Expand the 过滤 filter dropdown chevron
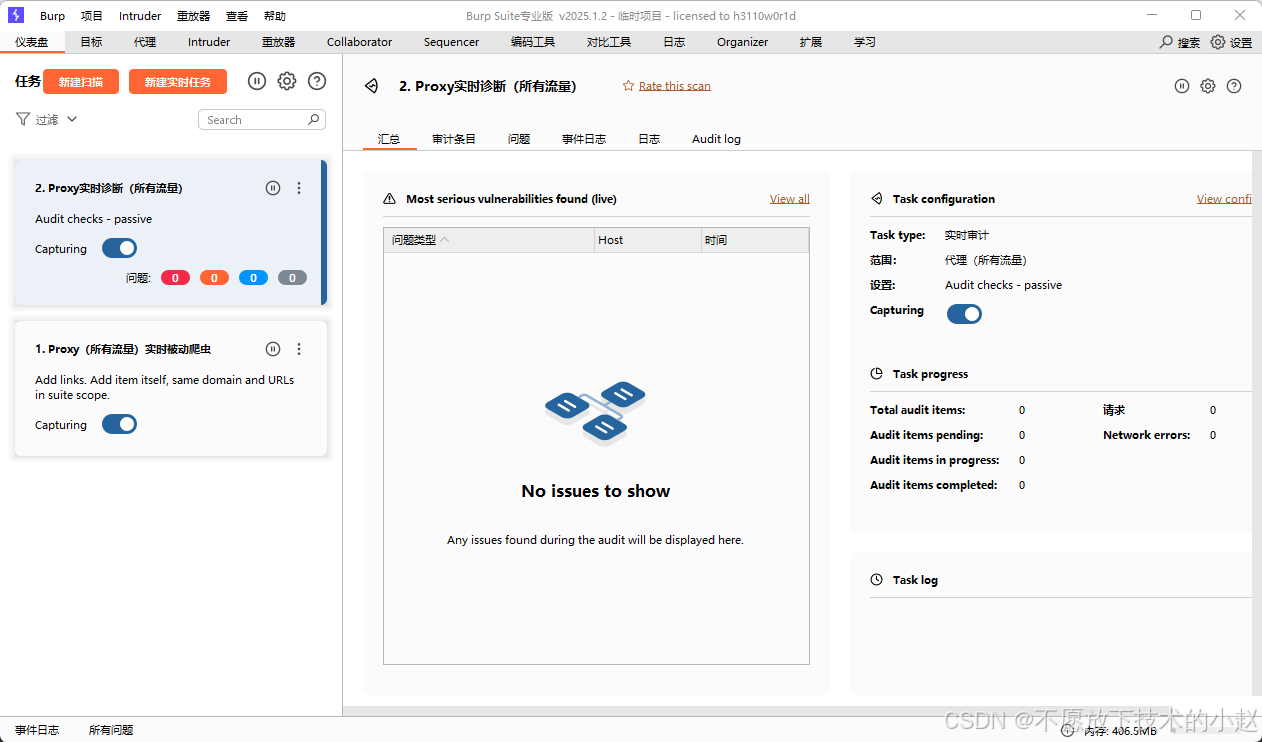The image size is (1262, 742). tap(72, 119)
